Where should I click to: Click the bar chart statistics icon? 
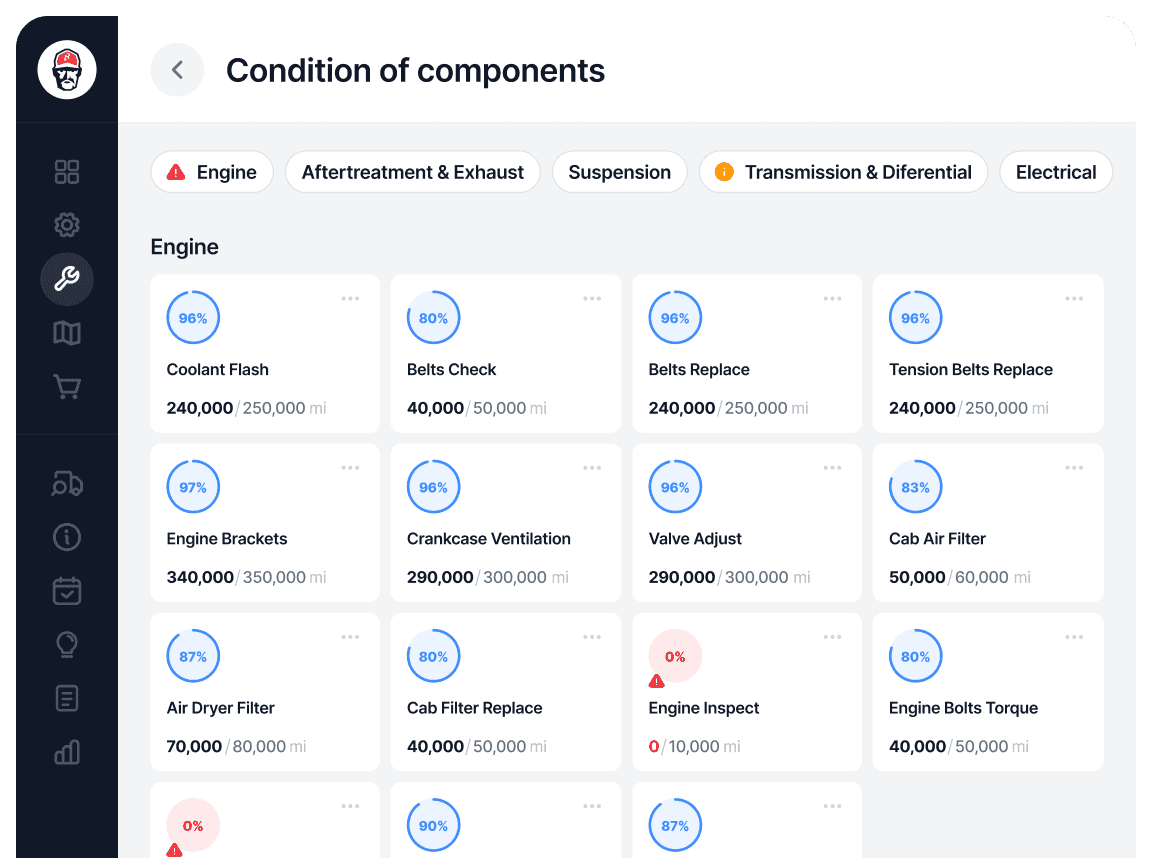(x=66, y=753)
